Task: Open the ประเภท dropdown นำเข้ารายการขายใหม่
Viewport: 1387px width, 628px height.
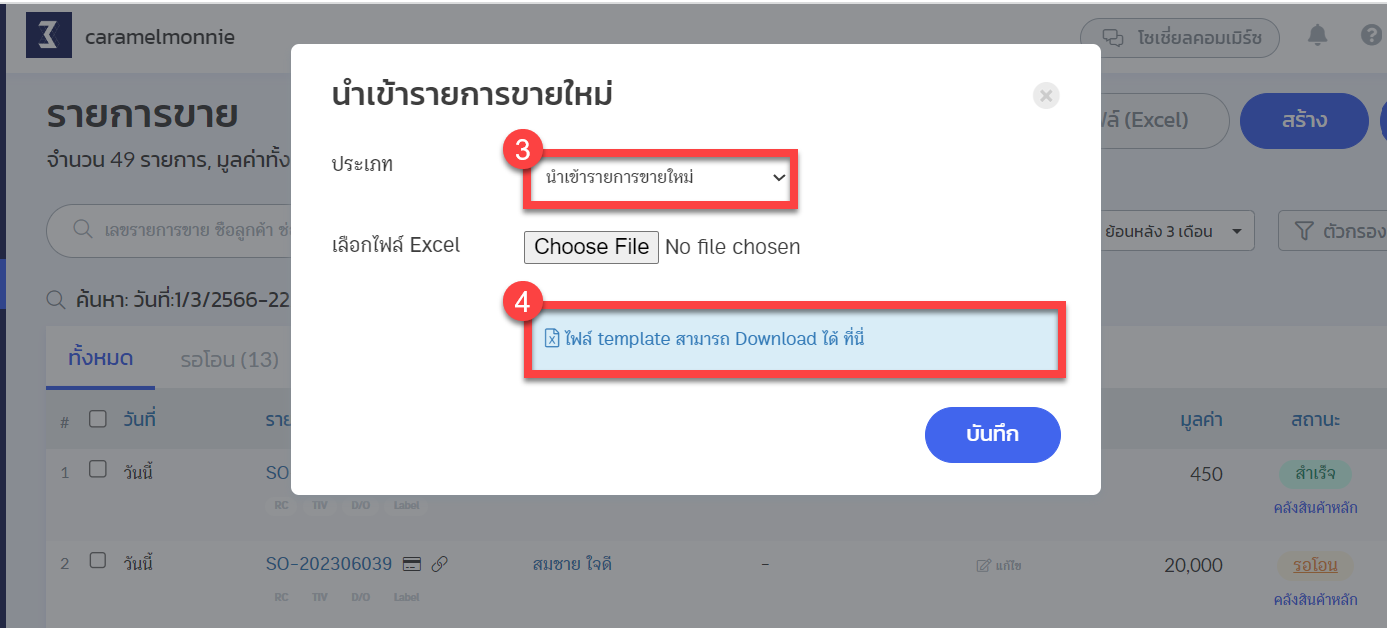Action: coord(659,179)
